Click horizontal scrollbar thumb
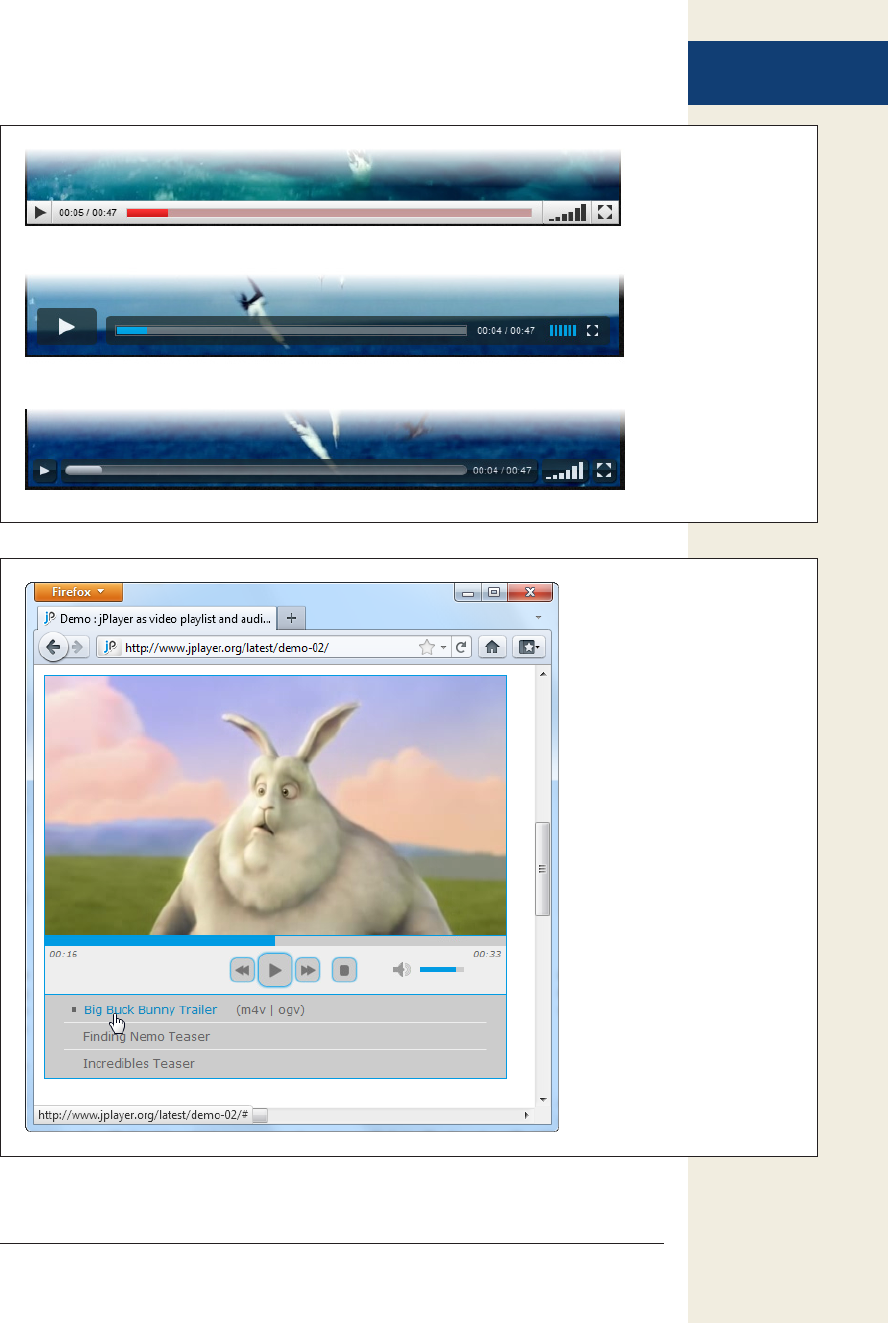Screen dimensions: 888x1323 [x=259, y=1115]
